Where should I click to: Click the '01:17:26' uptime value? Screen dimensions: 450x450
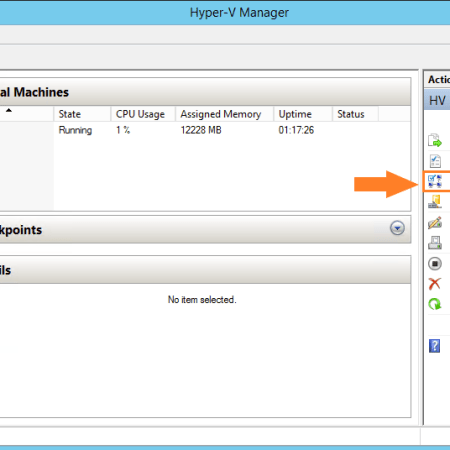(296, 130)
